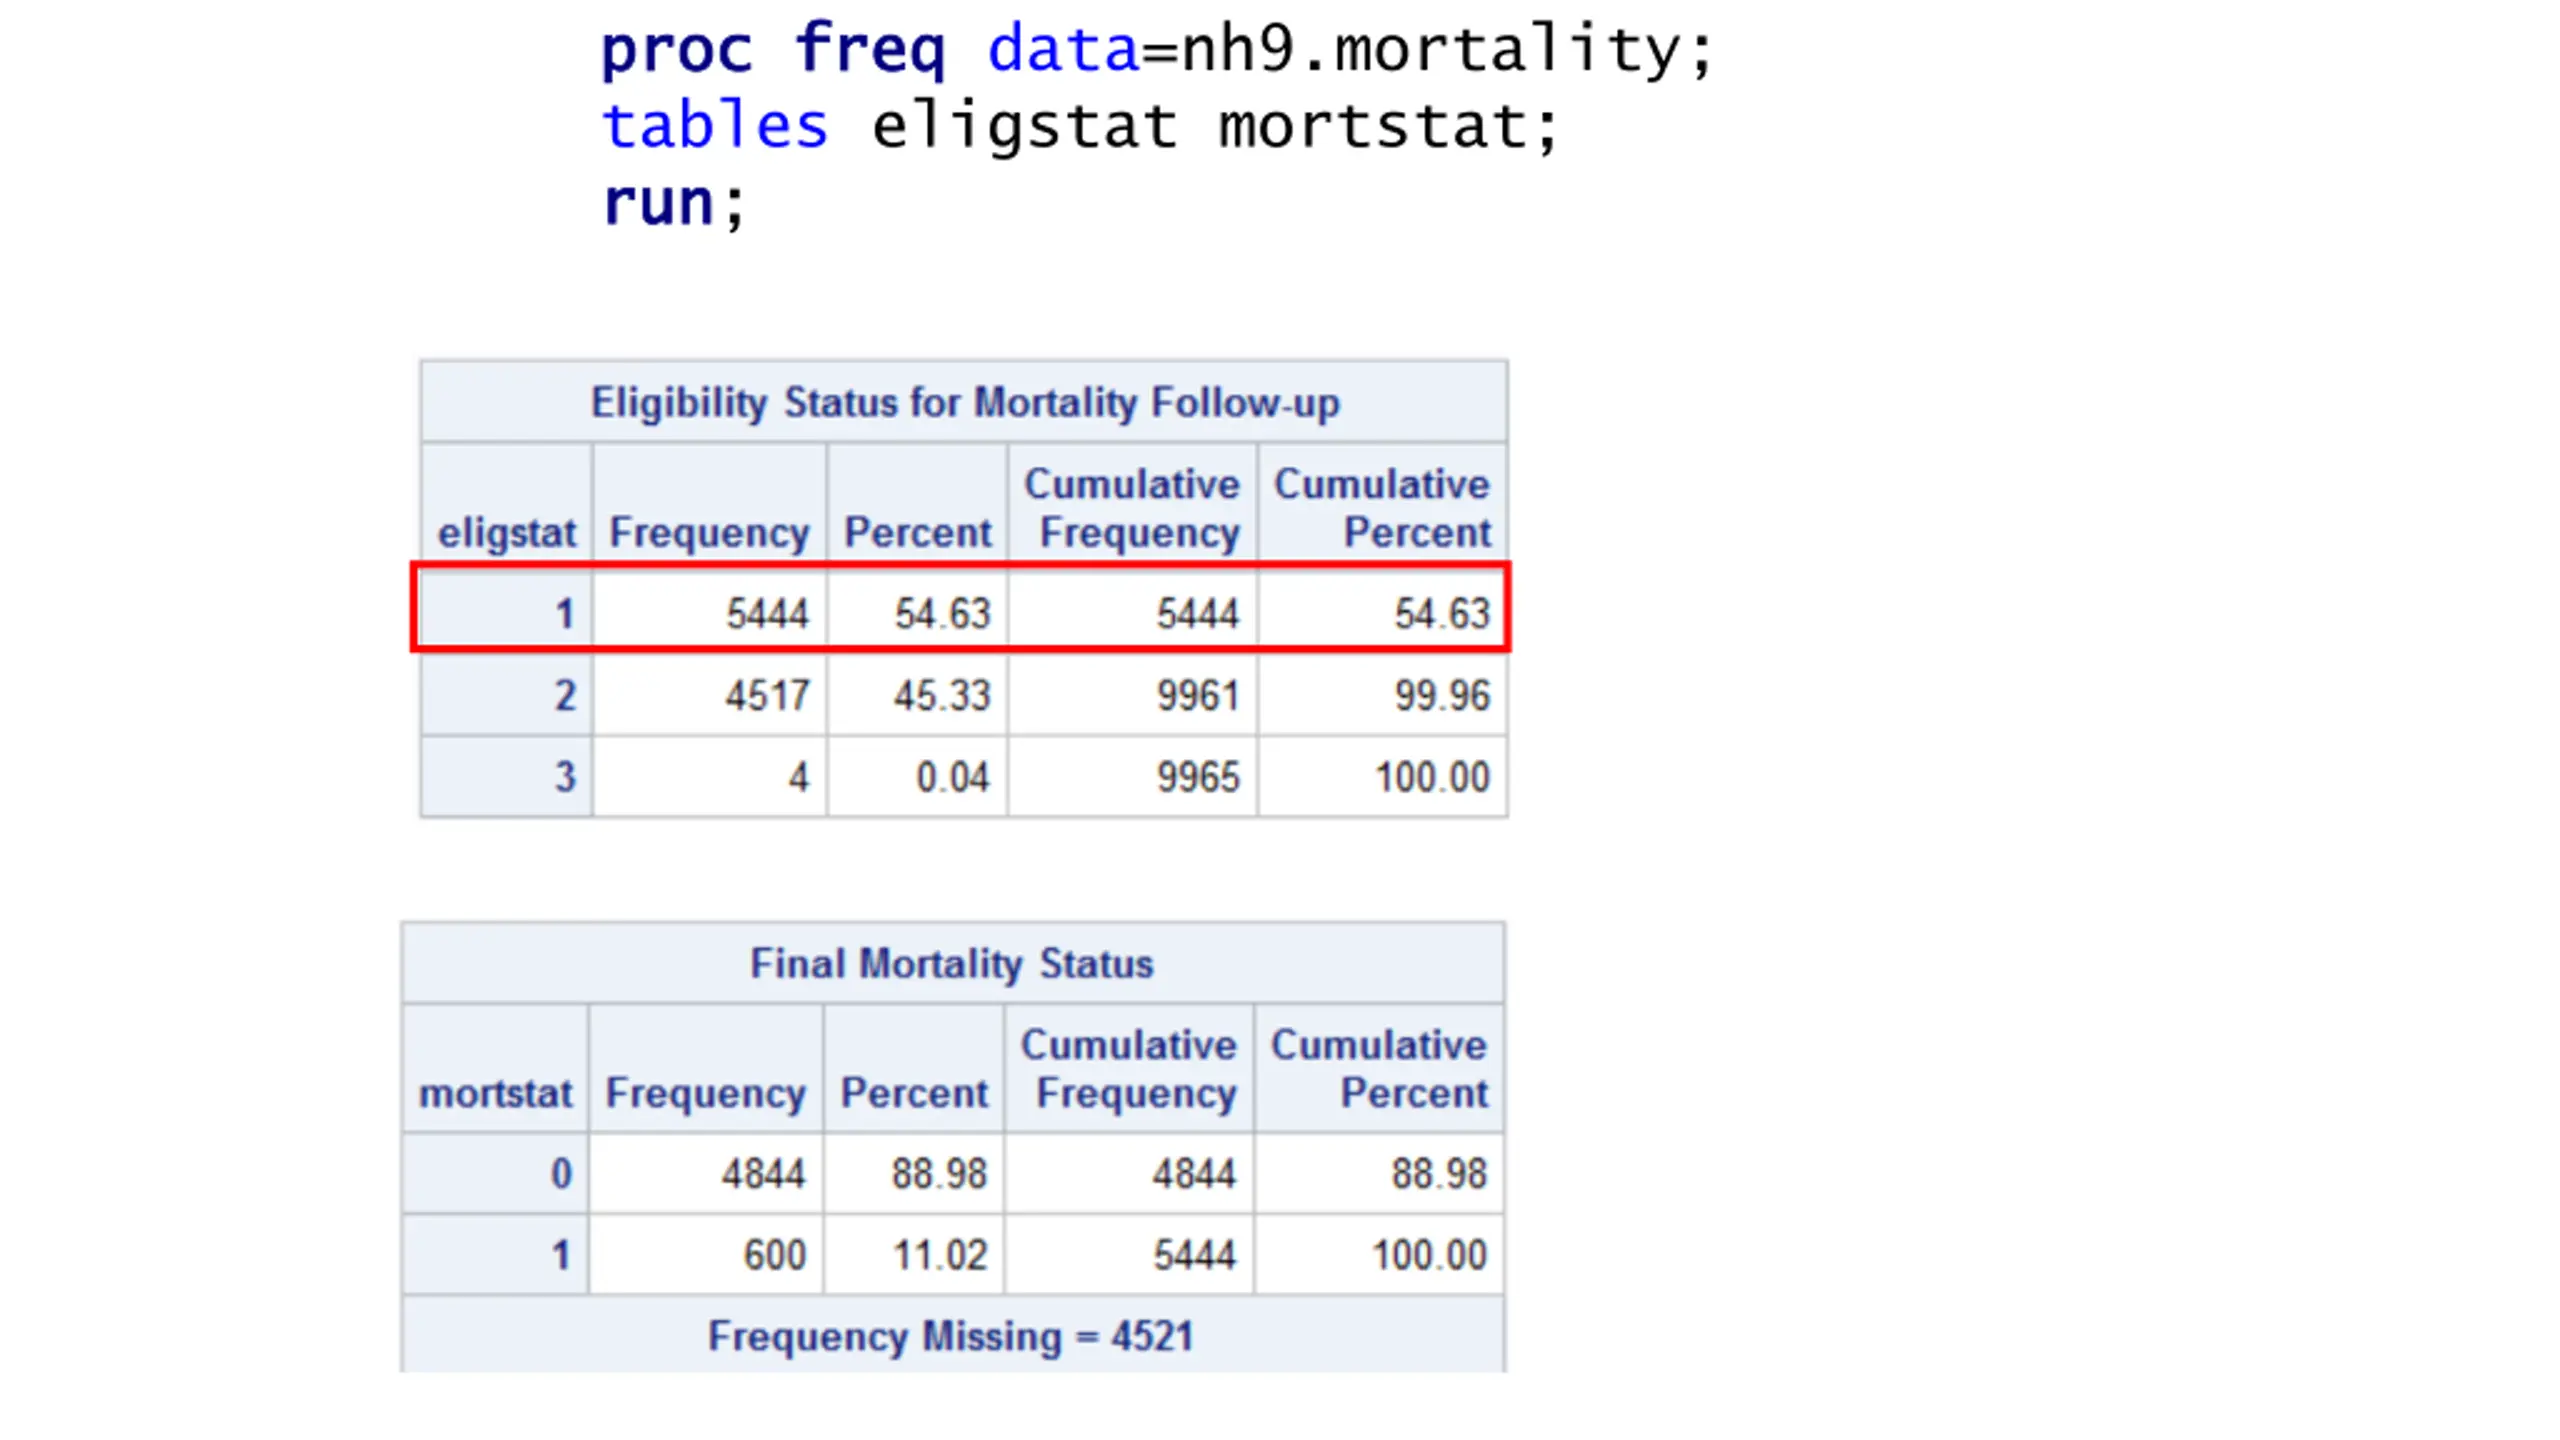Click percent value 45.33 in eligstat table
The height and width of the screenshot is (1440, 2560).
(x=942, y=695)
